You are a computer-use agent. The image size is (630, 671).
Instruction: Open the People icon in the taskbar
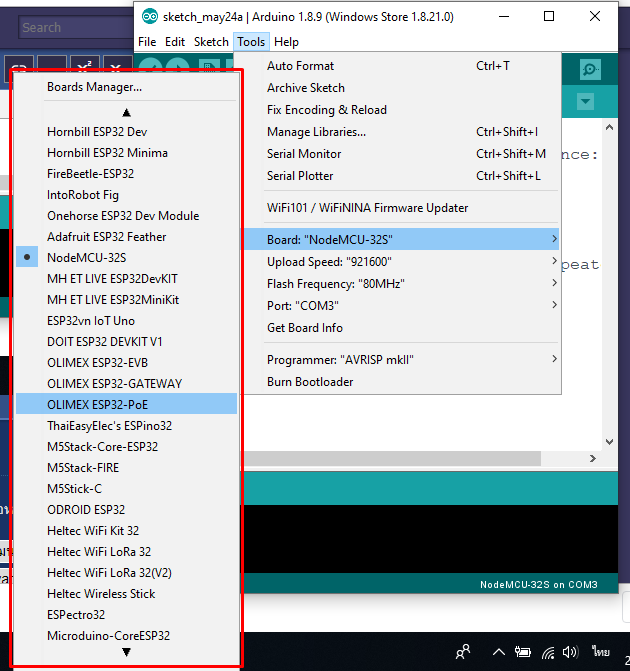pos(463,652)
